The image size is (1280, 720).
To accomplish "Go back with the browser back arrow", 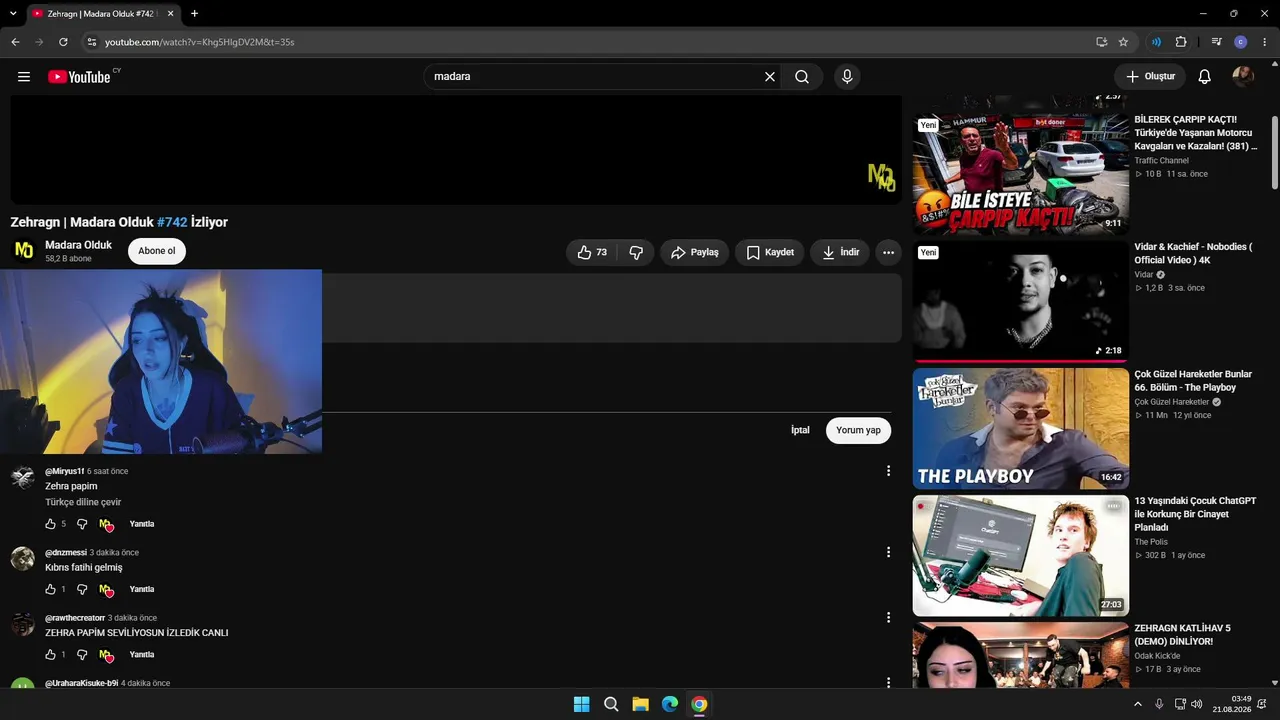I will coord(15,42).
